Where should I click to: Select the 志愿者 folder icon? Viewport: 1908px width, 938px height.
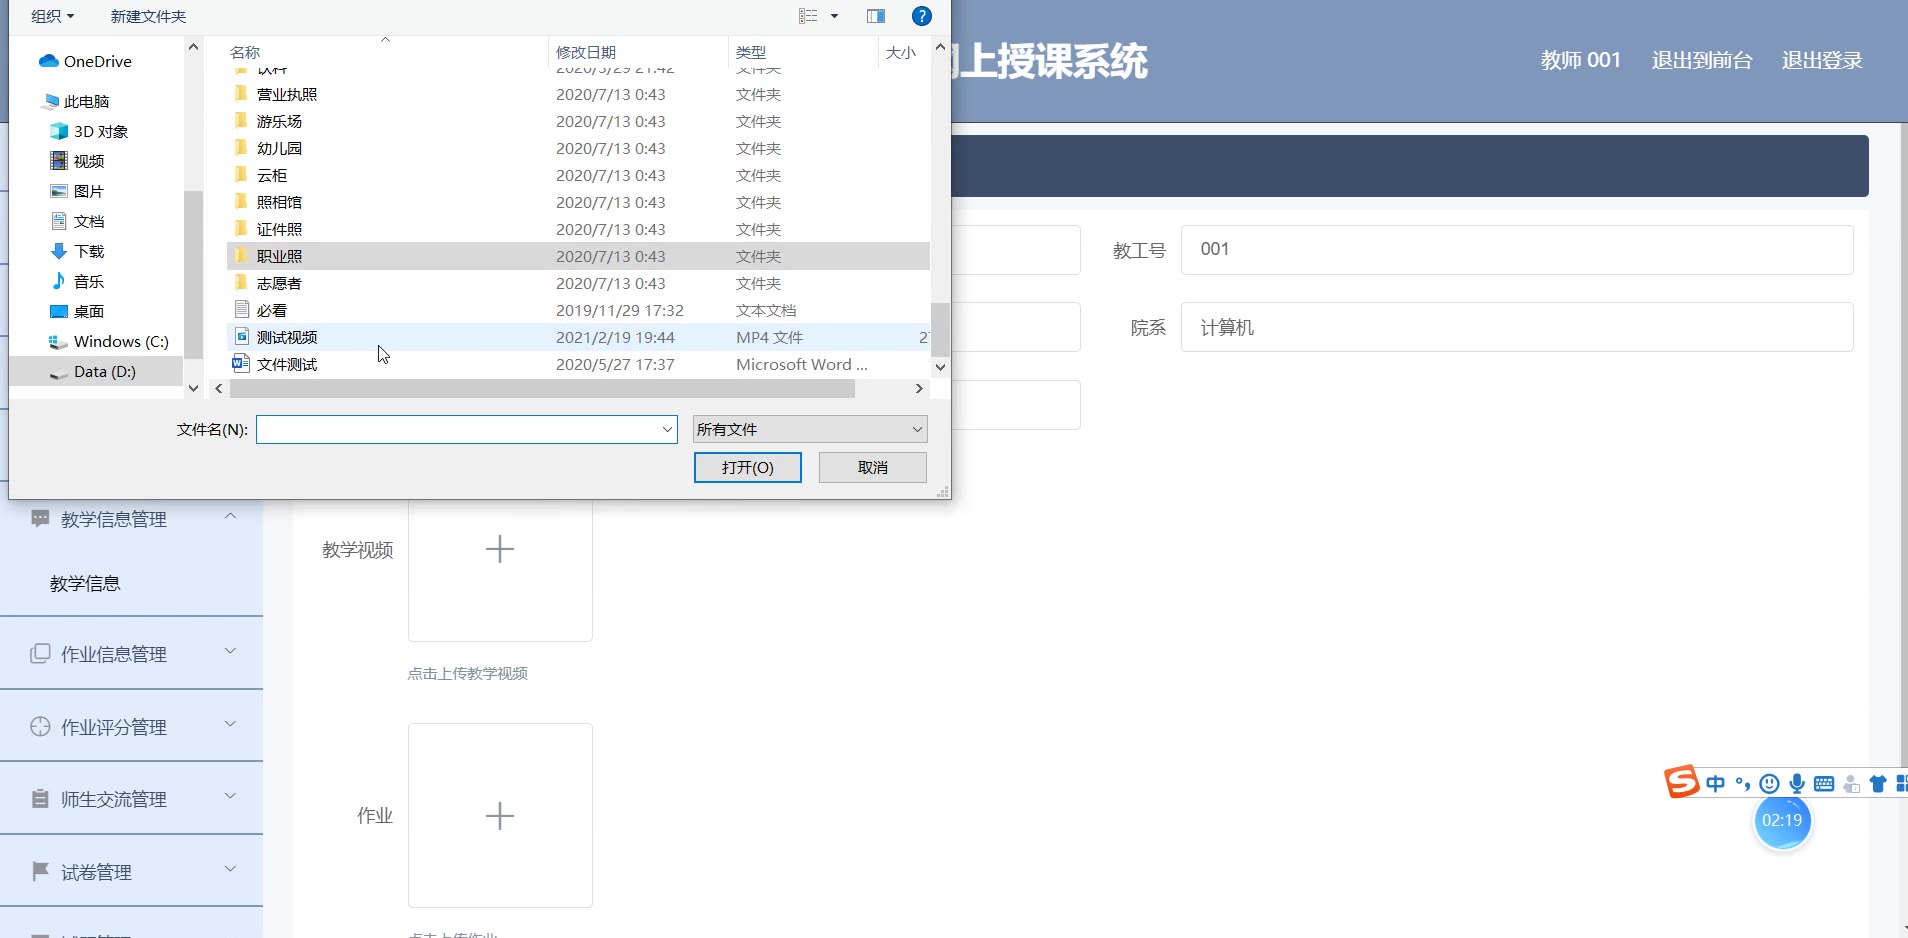point(241,283)
